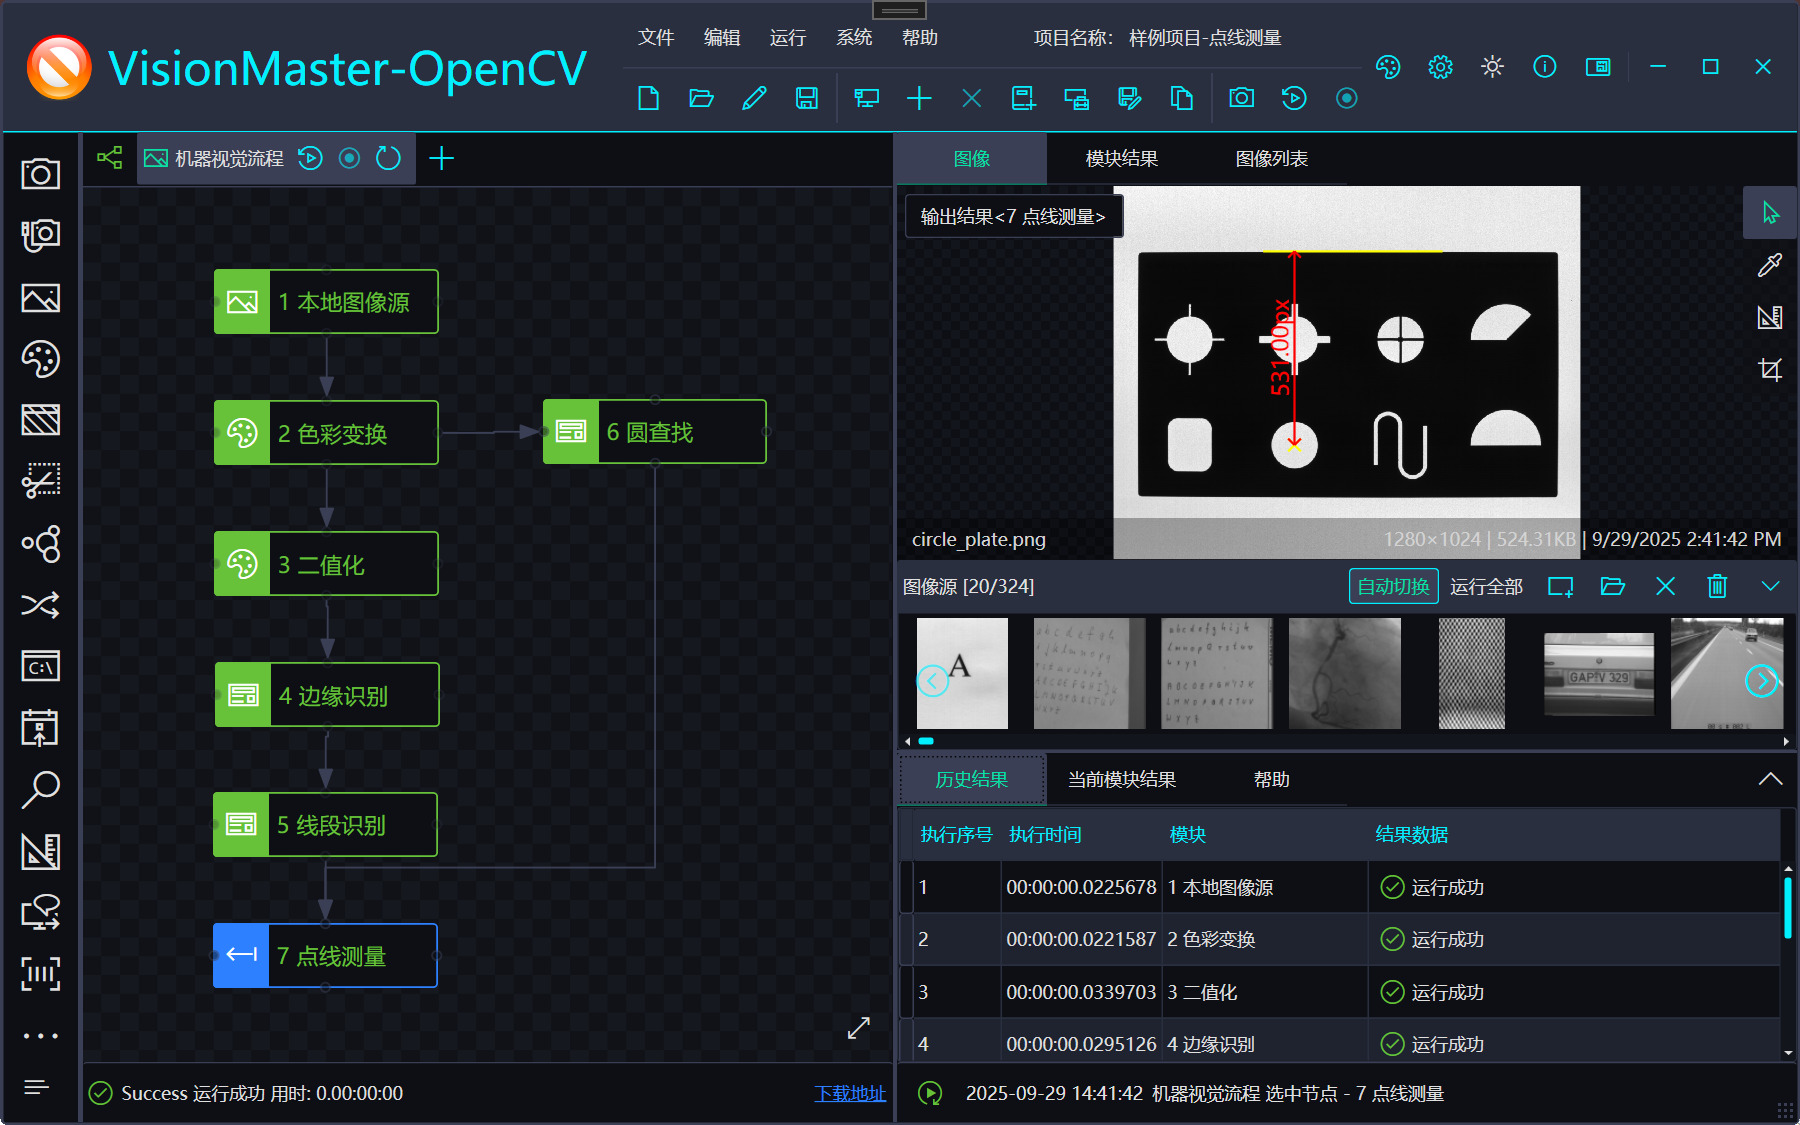
Task: Open the lower 帮助 tab
Action: coord(1272,780)
